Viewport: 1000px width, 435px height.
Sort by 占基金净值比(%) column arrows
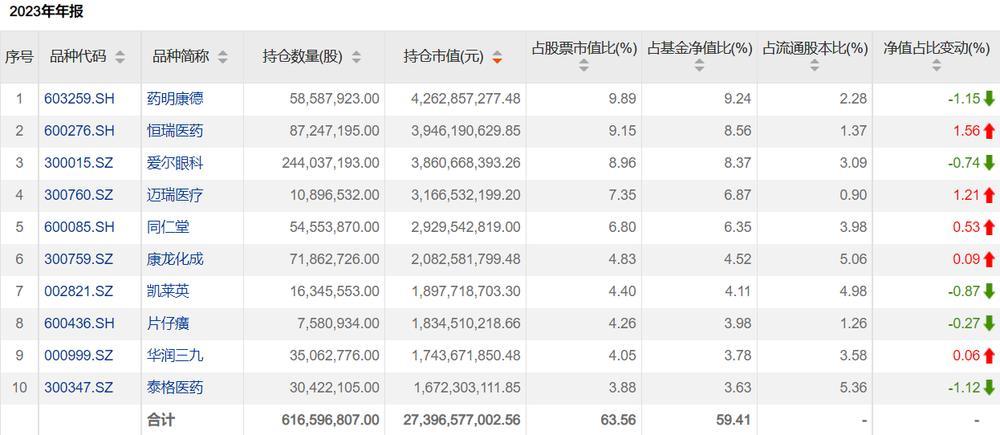pyautogui.click(x=700, y=65)
